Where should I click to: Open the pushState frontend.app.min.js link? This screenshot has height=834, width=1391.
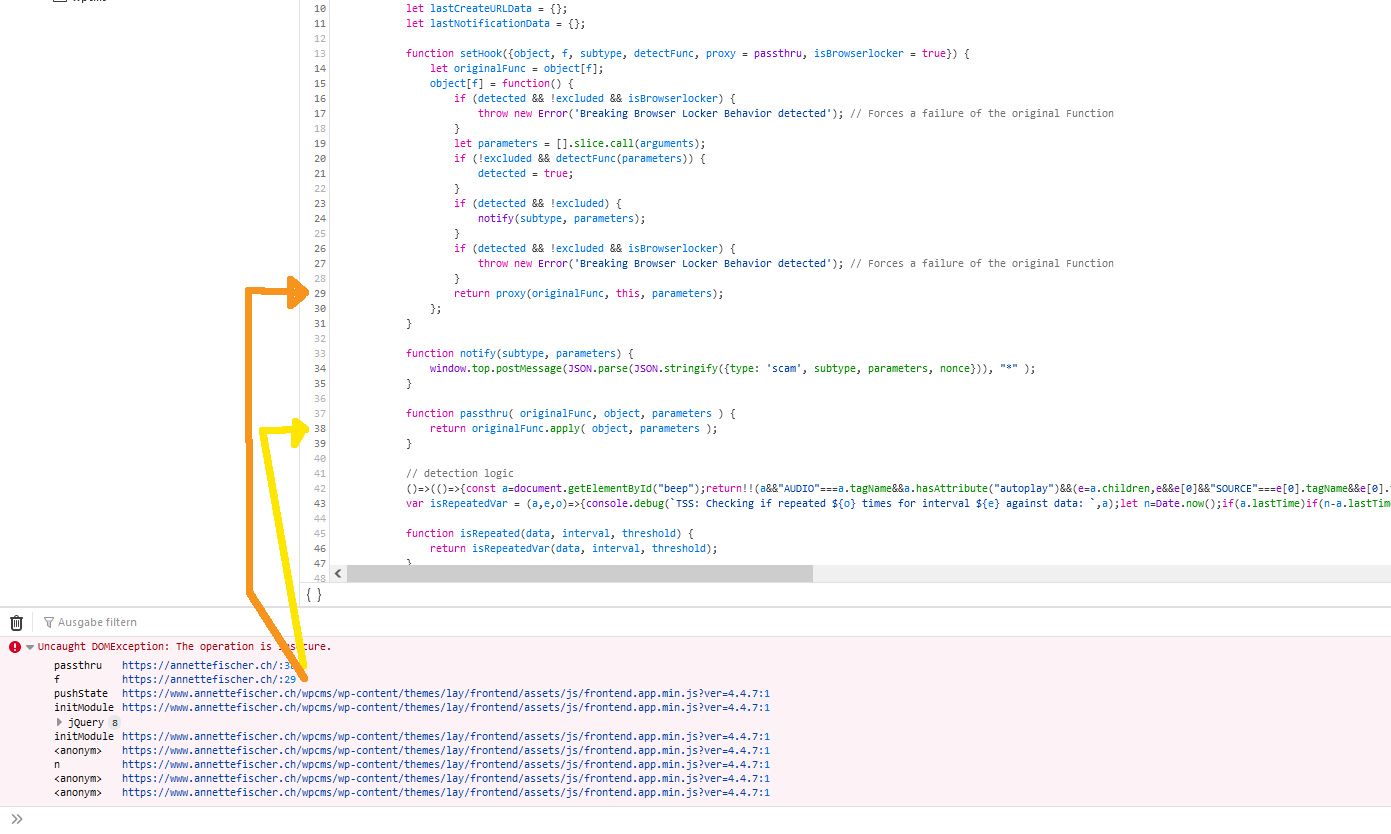click(445, 693)
